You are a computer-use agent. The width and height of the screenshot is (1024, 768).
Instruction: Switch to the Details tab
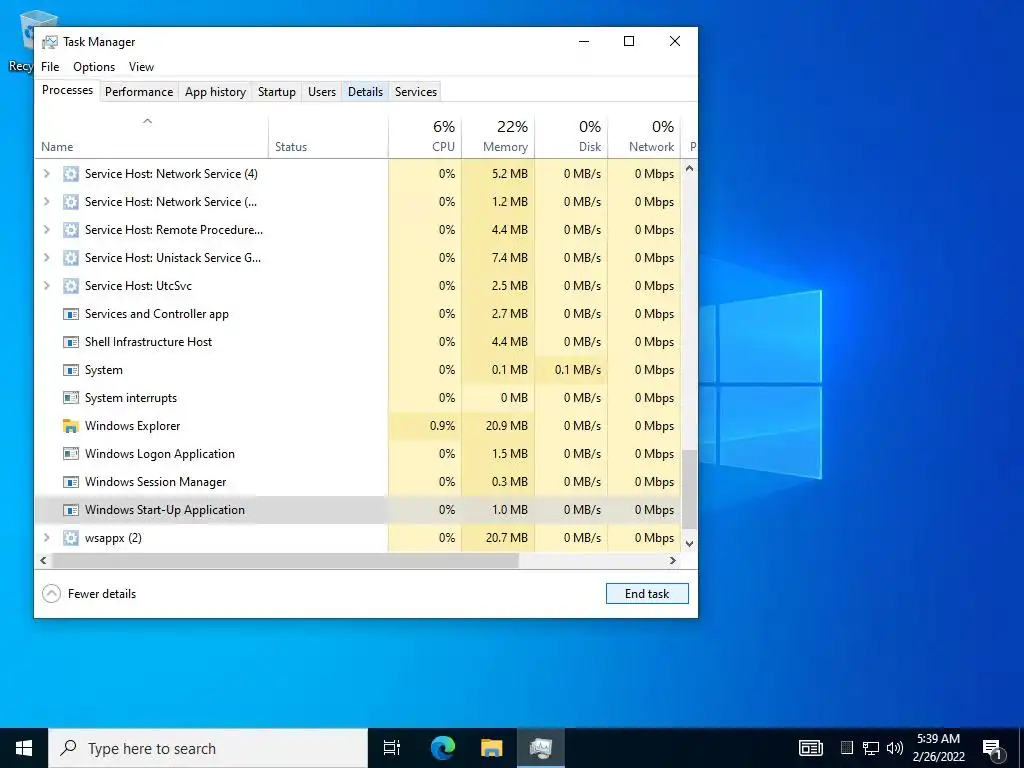(365, 92)
